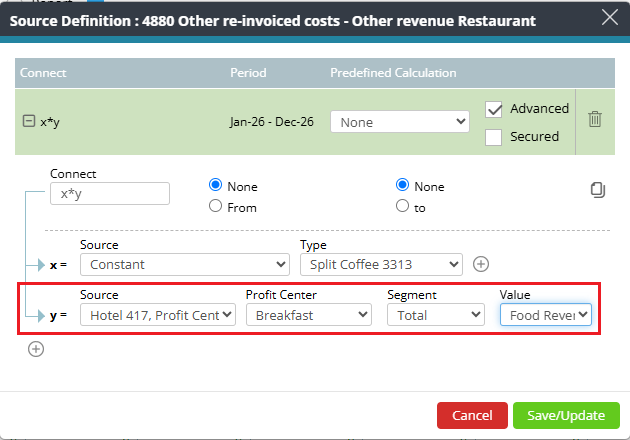Click the plus icon below the y row
This screenshot has width=630, height=440.
point(36,349)
